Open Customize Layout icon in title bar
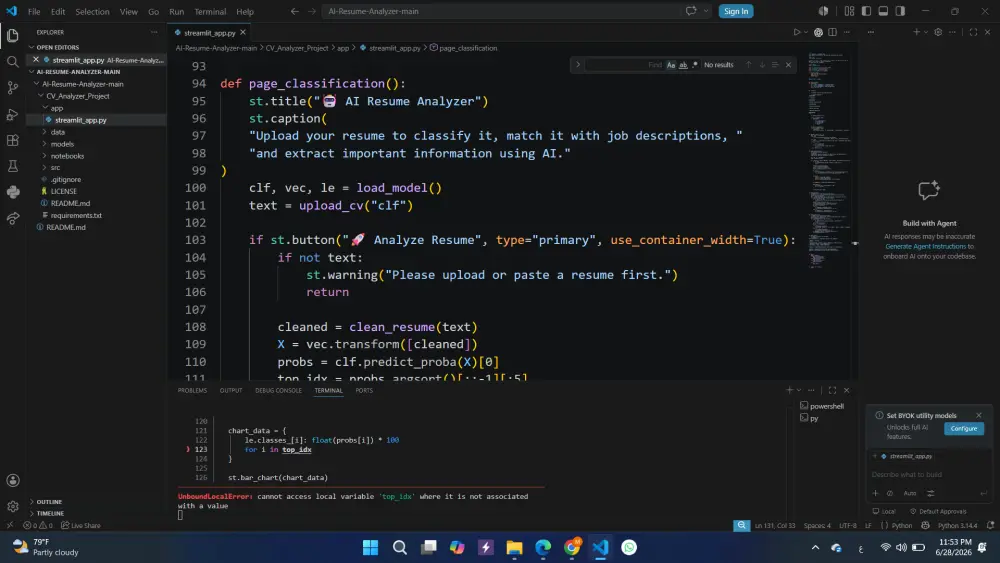This screenshot has width=1000, height=563. click(x=849, y=11)
